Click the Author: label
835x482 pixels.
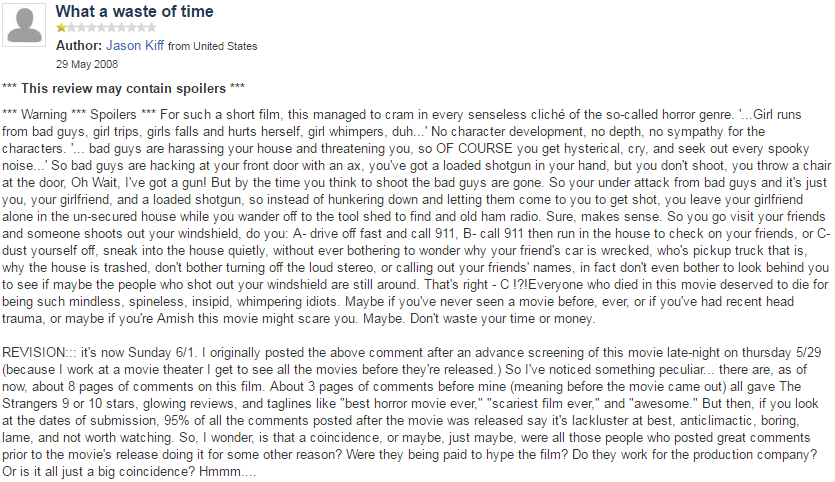point(79,46)
